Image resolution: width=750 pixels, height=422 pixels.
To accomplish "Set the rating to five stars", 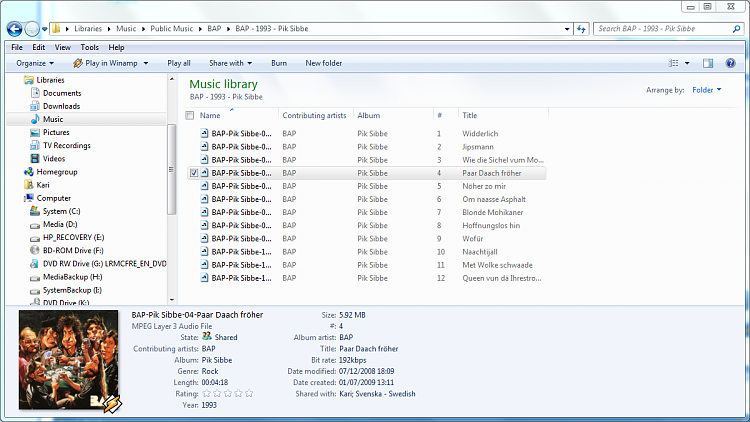I will [x=249, y=394].
